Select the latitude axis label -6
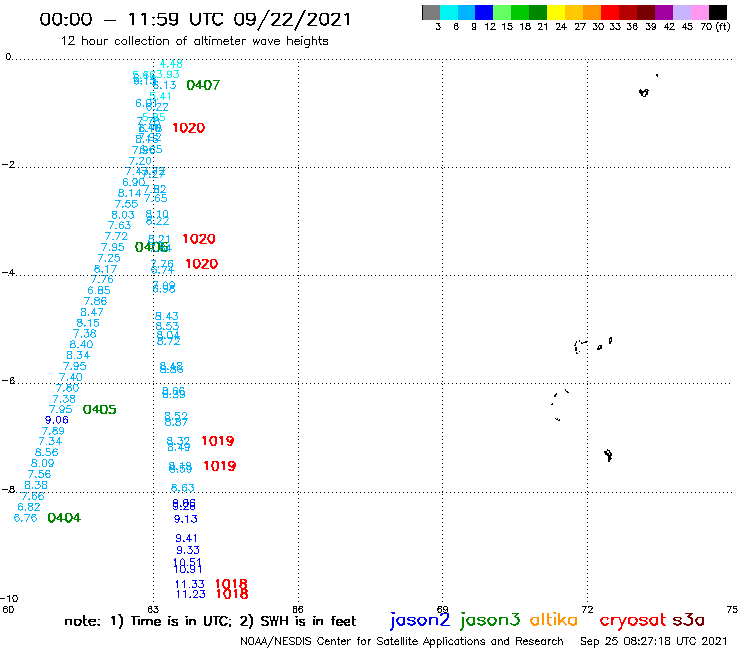 (8, 380)
